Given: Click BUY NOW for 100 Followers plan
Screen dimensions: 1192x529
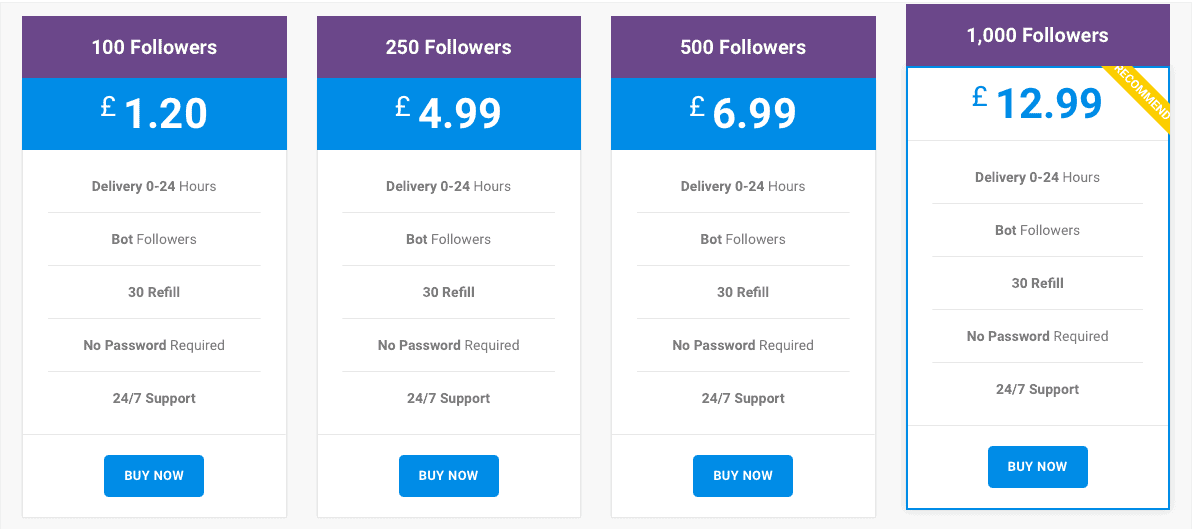Looking at the screenshot, I should pyautogui.click(x=154, y=476).
